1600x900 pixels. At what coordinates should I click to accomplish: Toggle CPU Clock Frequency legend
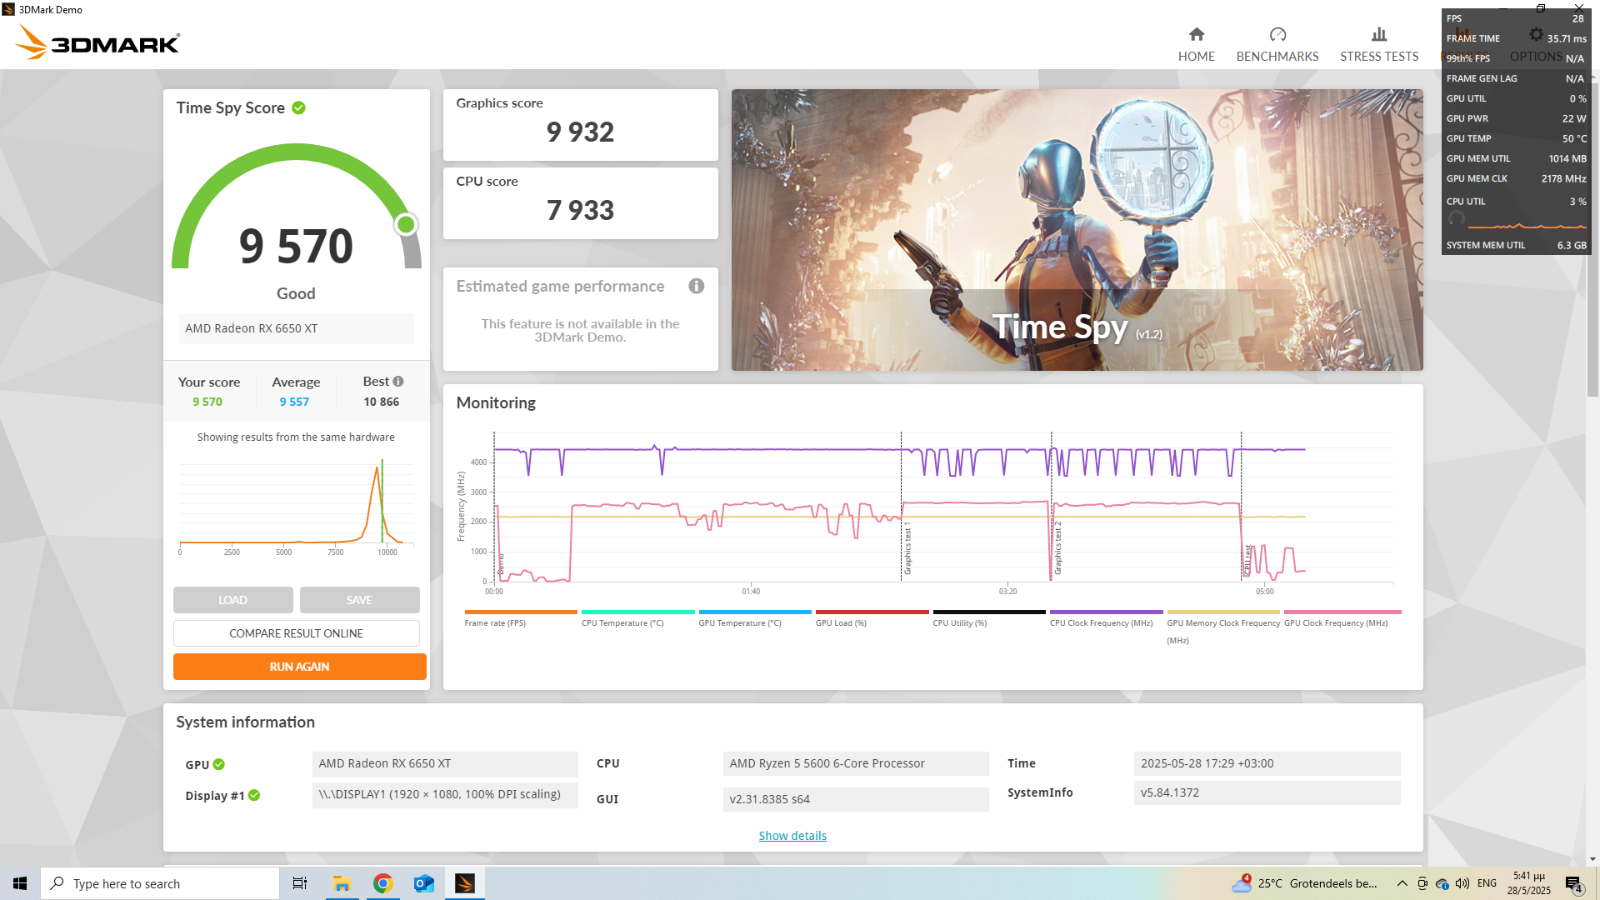click(1106, 618)
